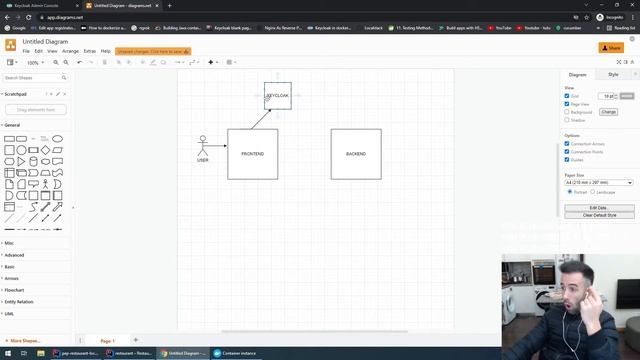Click the Scratchpad edit pencil icon
This screenshot has width=640, height=360.
pos(58,94)
